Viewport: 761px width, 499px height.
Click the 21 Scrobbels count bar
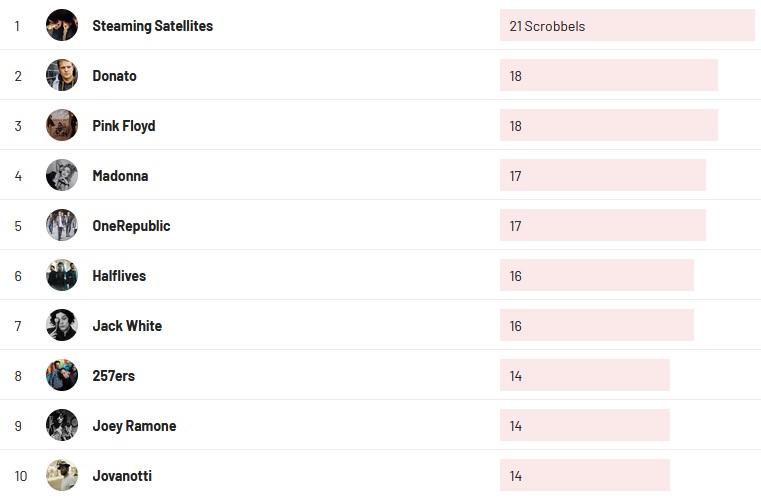627,26
